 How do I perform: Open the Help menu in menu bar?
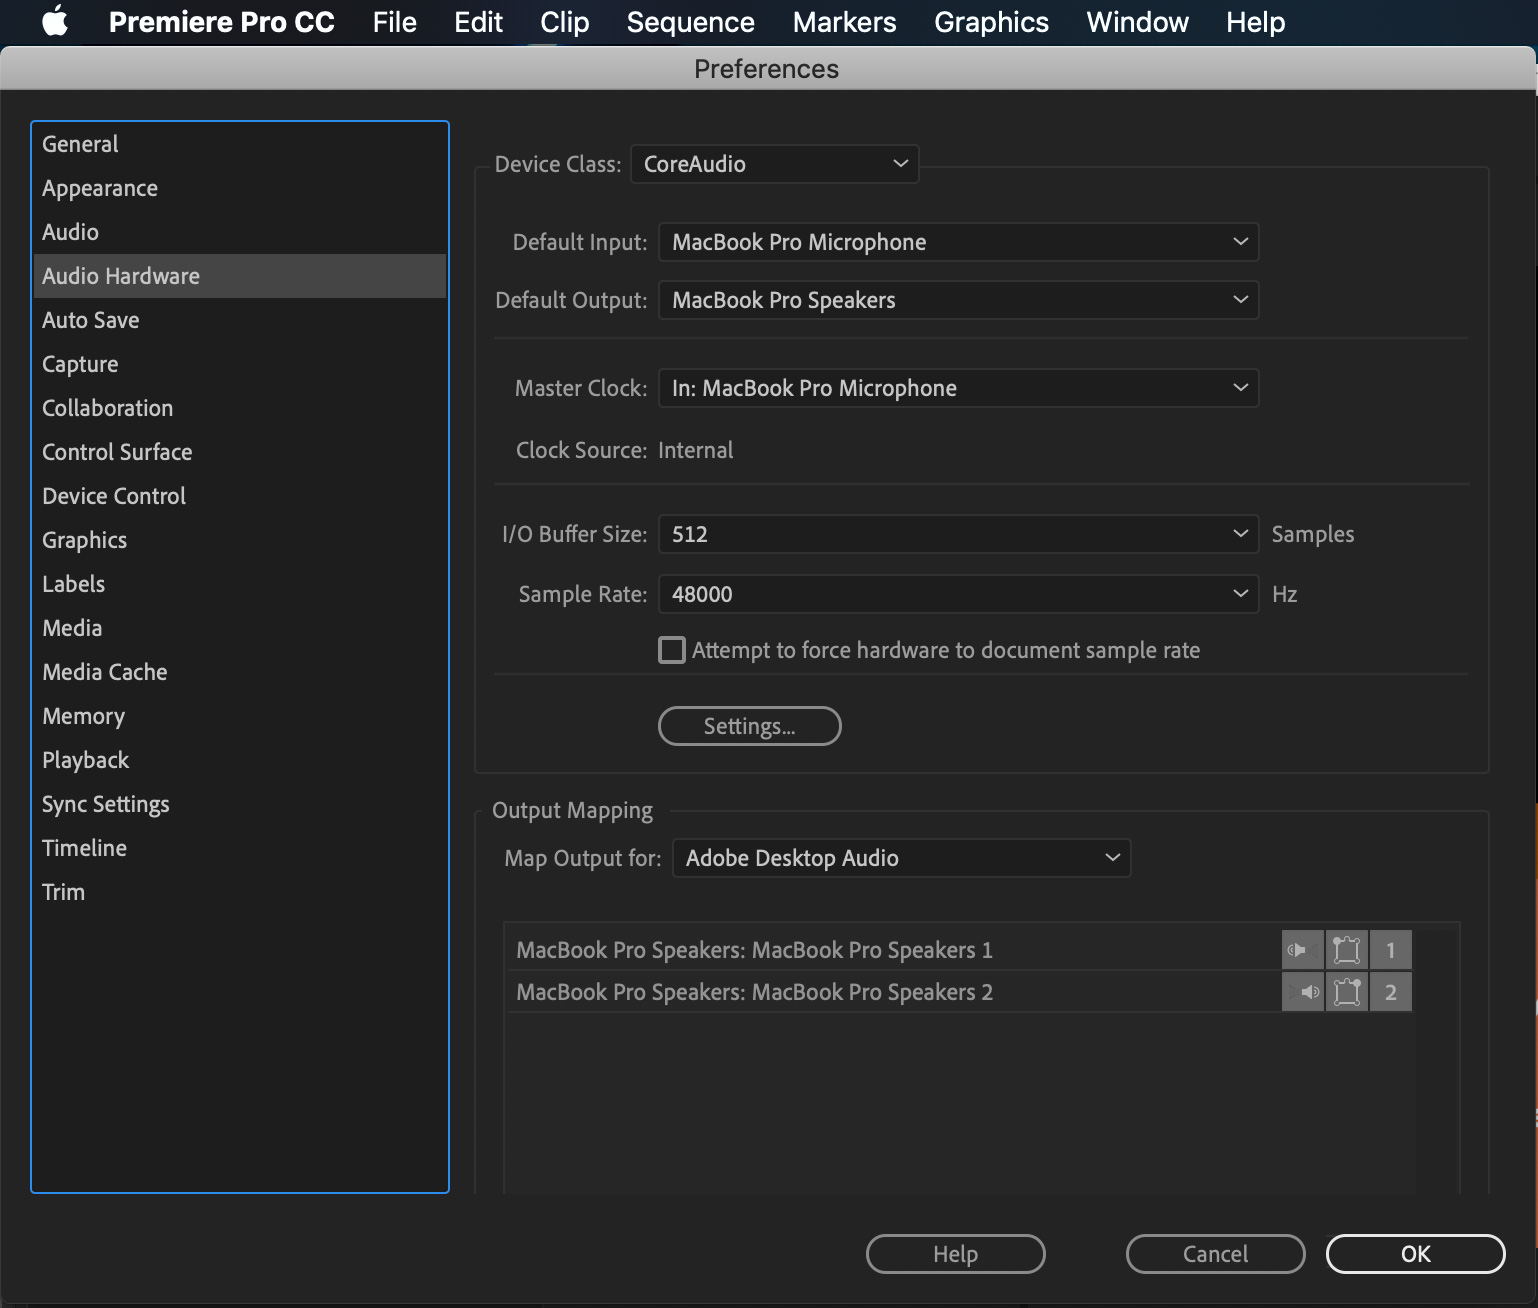pos(1255,22)
